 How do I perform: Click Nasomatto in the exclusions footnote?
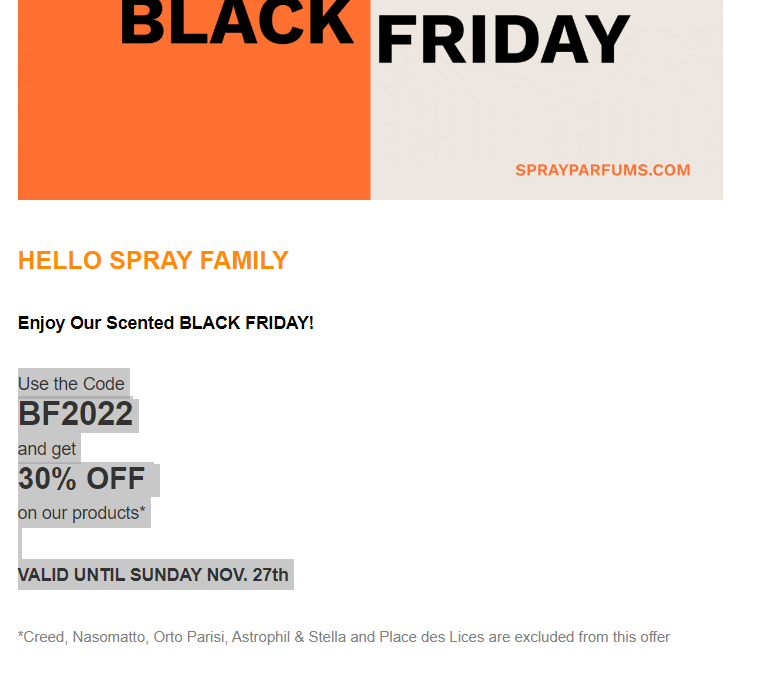click(108, 637)
